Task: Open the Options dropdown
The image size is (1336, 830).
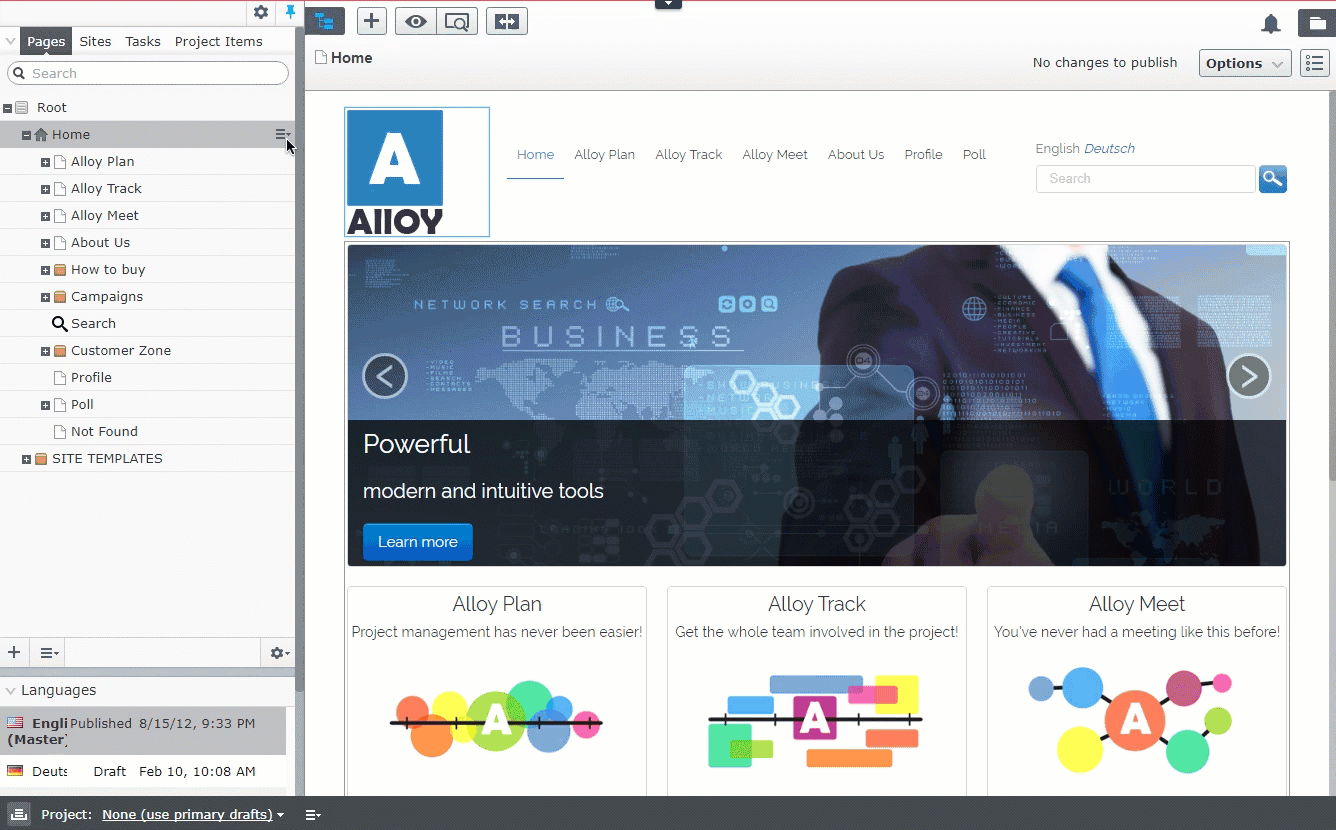Action: [x=1244, y=63]
